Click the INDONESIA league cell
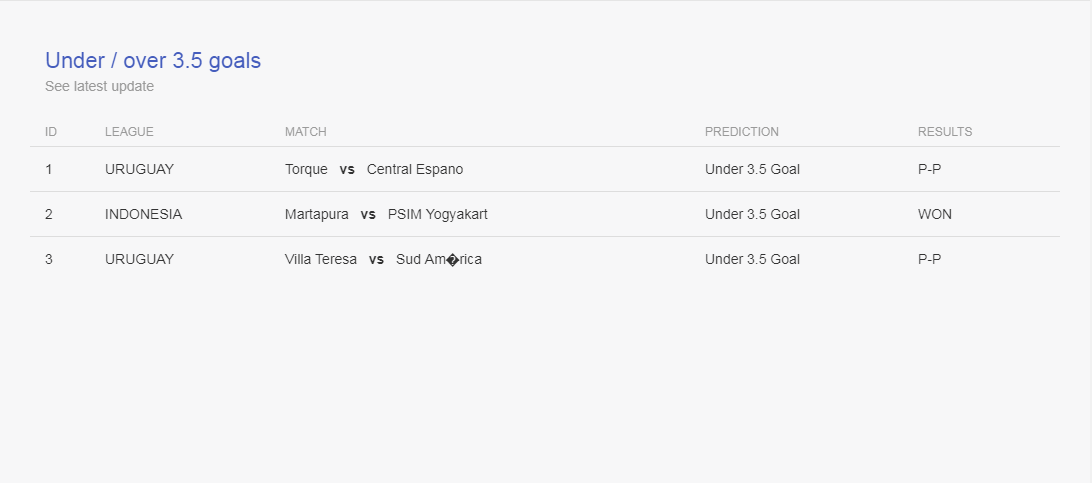 pos(143,214)
